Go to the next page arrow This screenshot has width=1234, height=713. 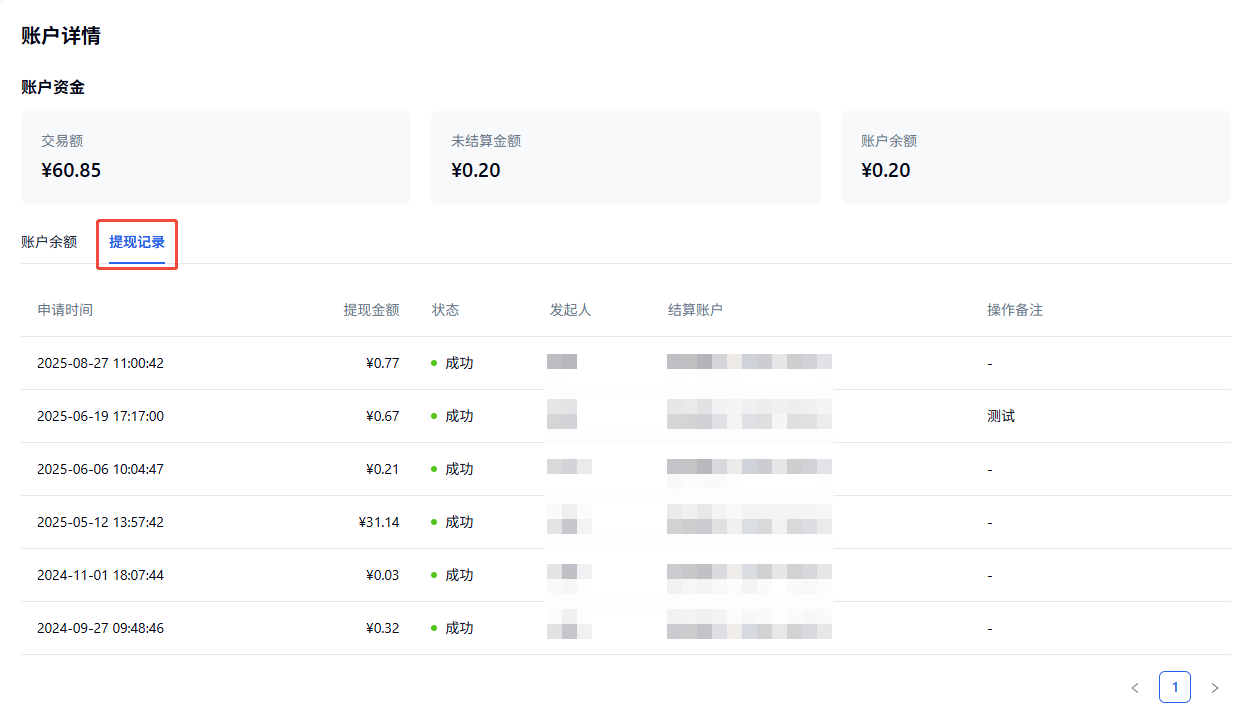pos(1215,688)
